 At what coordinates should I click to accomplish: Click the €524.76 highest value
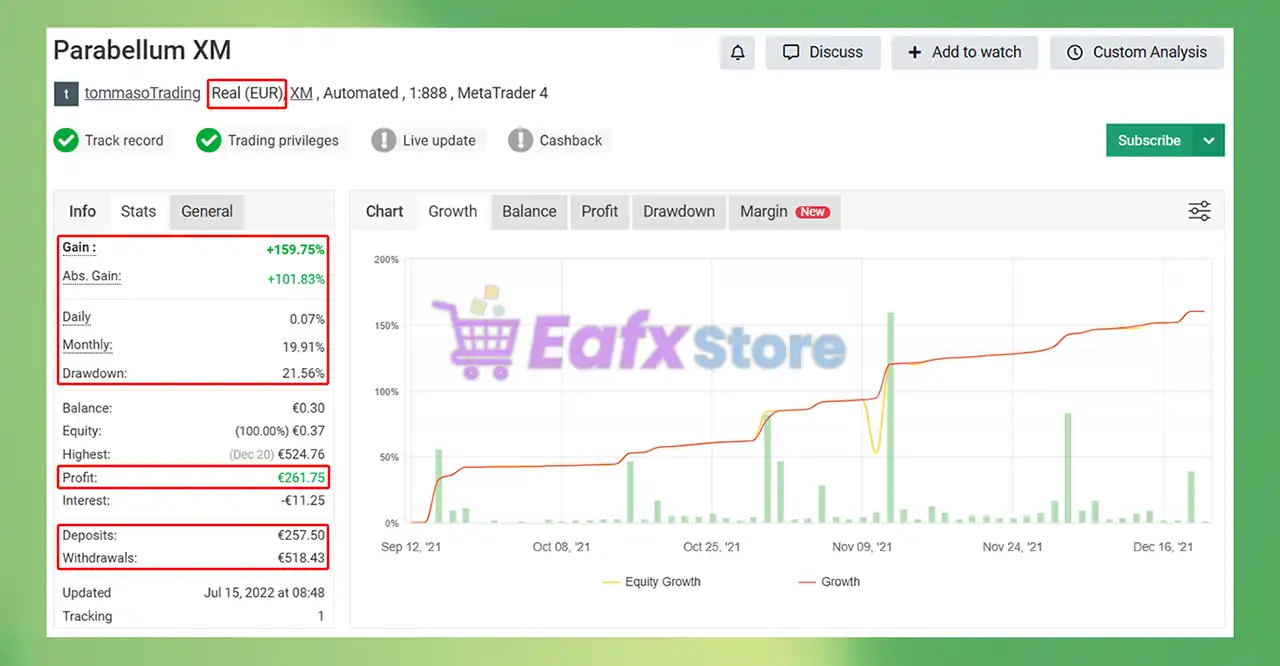coord(301,455)
